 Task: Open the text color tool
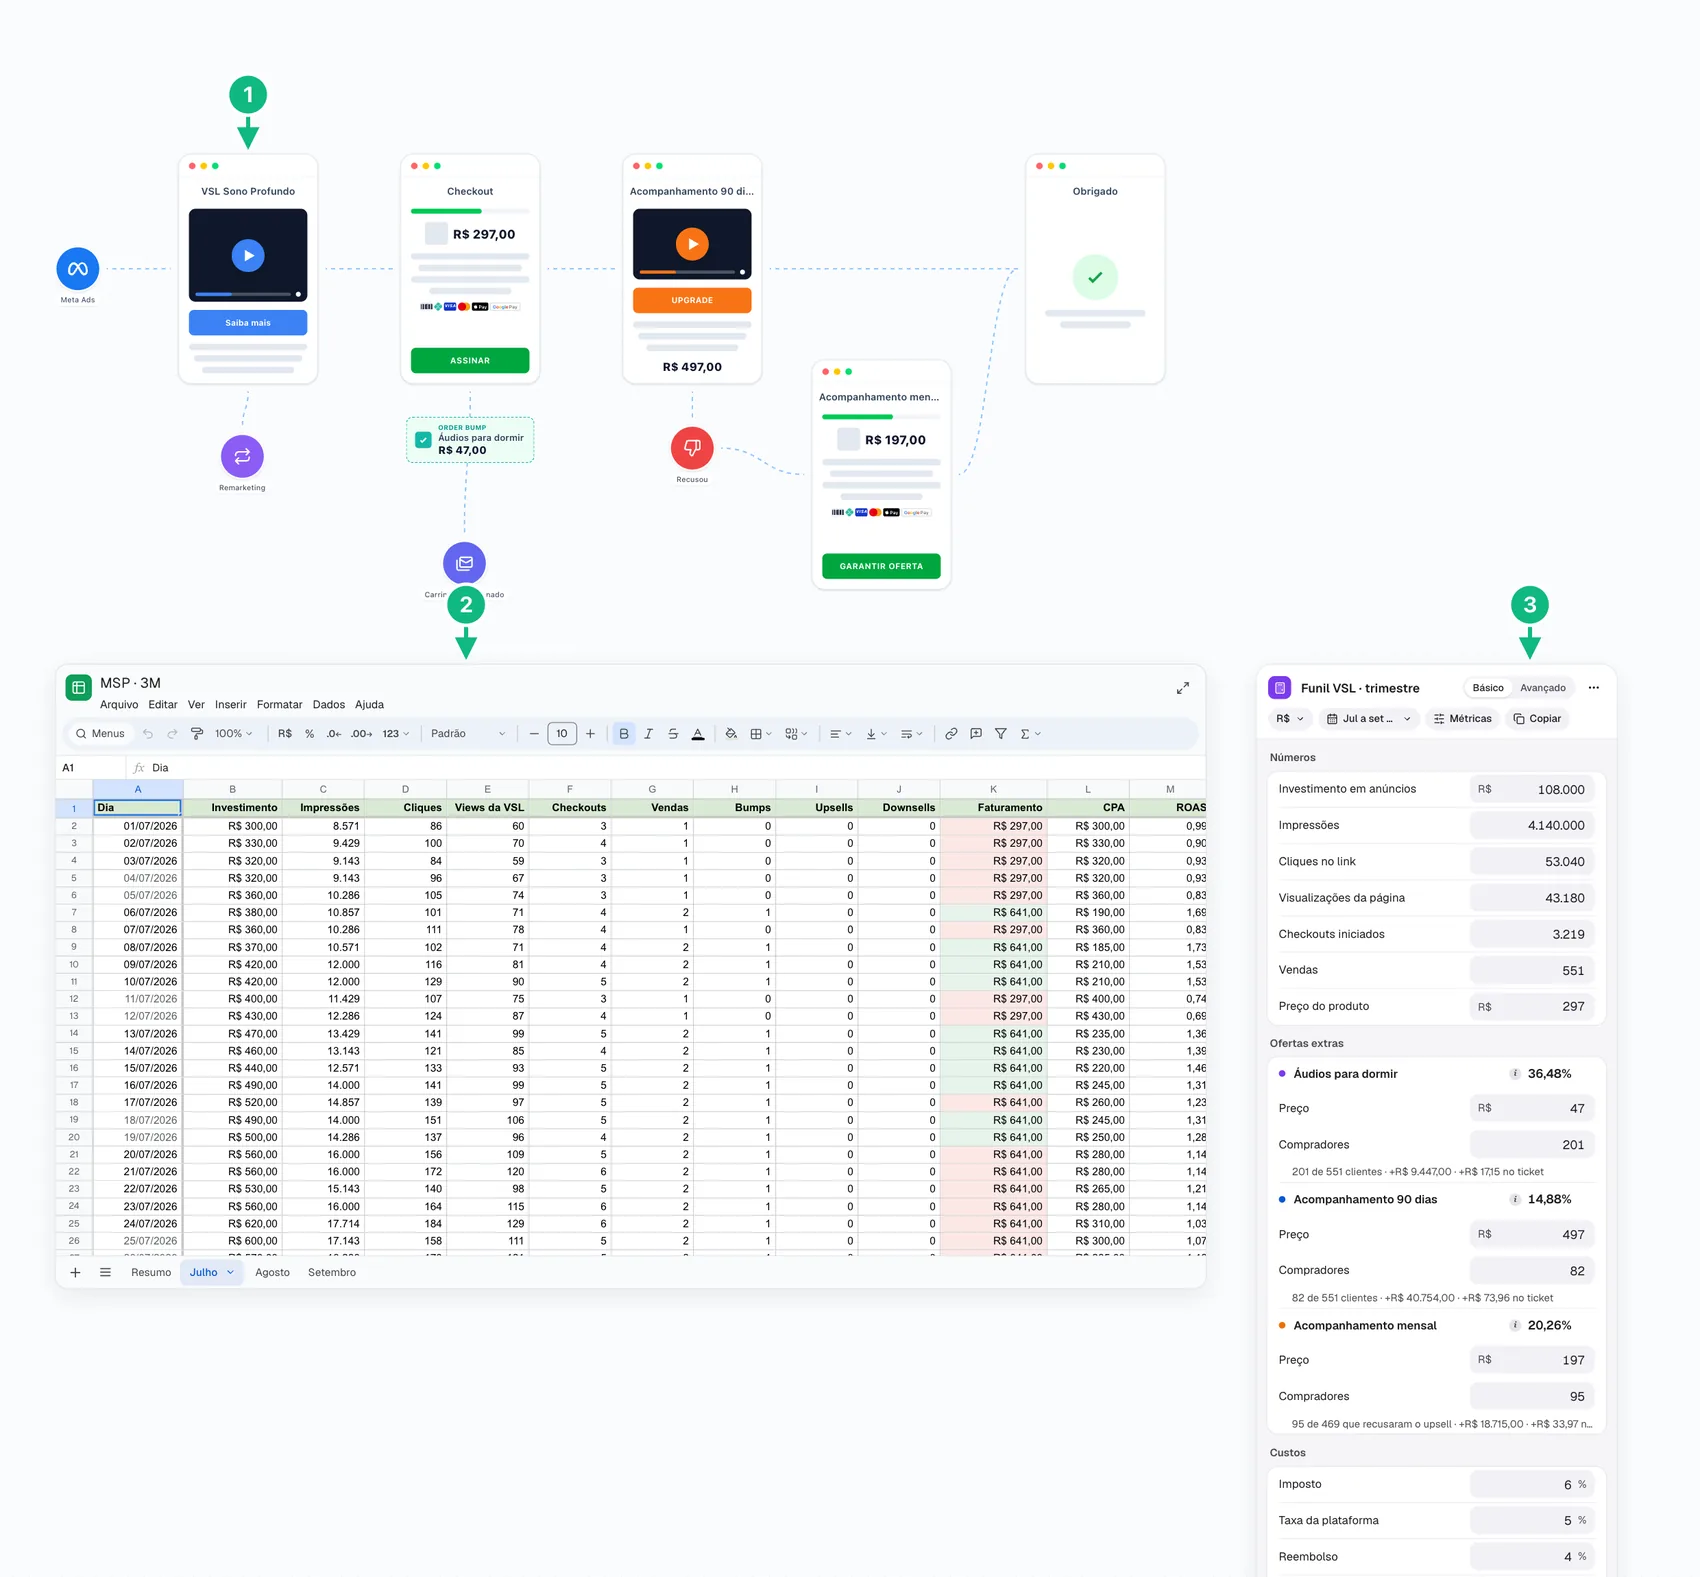click(x=698, y=734)
